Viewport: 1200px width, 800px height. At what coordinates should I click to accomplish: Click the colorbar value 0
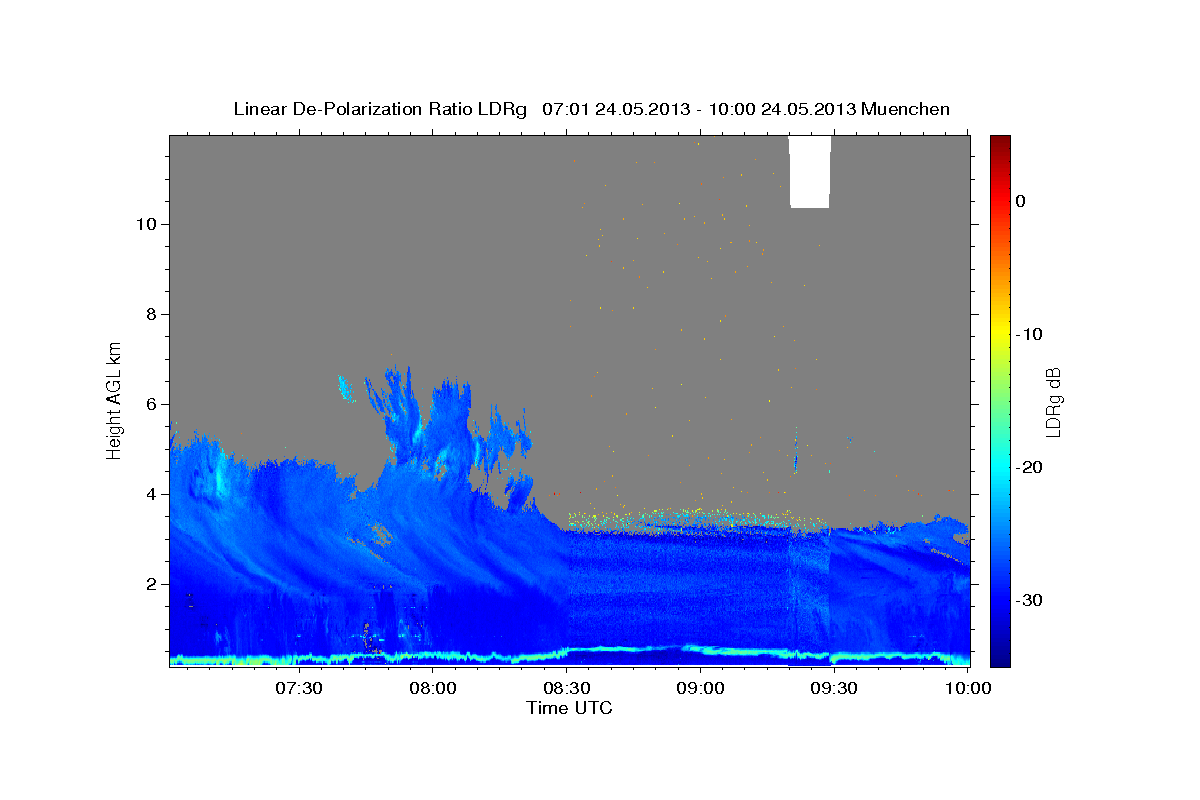click(x=1020, y=201)
